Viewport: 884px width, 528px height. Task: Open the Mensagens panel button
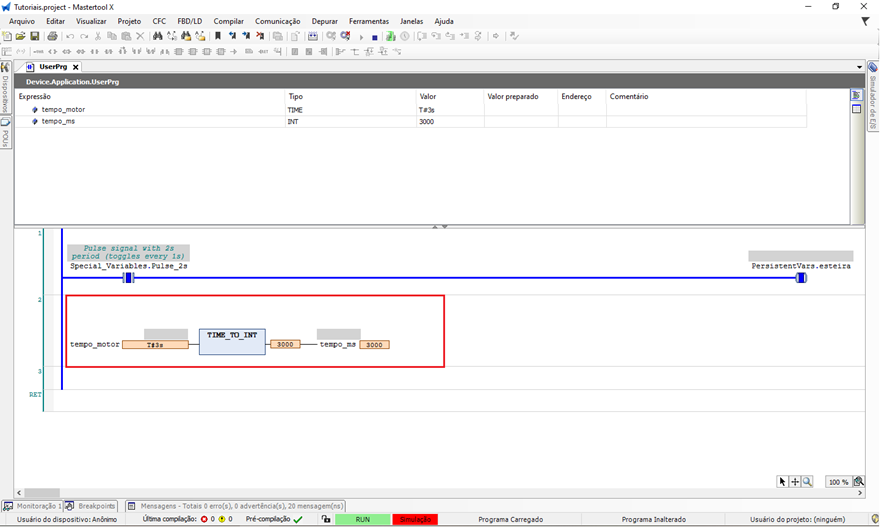pos(236,506)
